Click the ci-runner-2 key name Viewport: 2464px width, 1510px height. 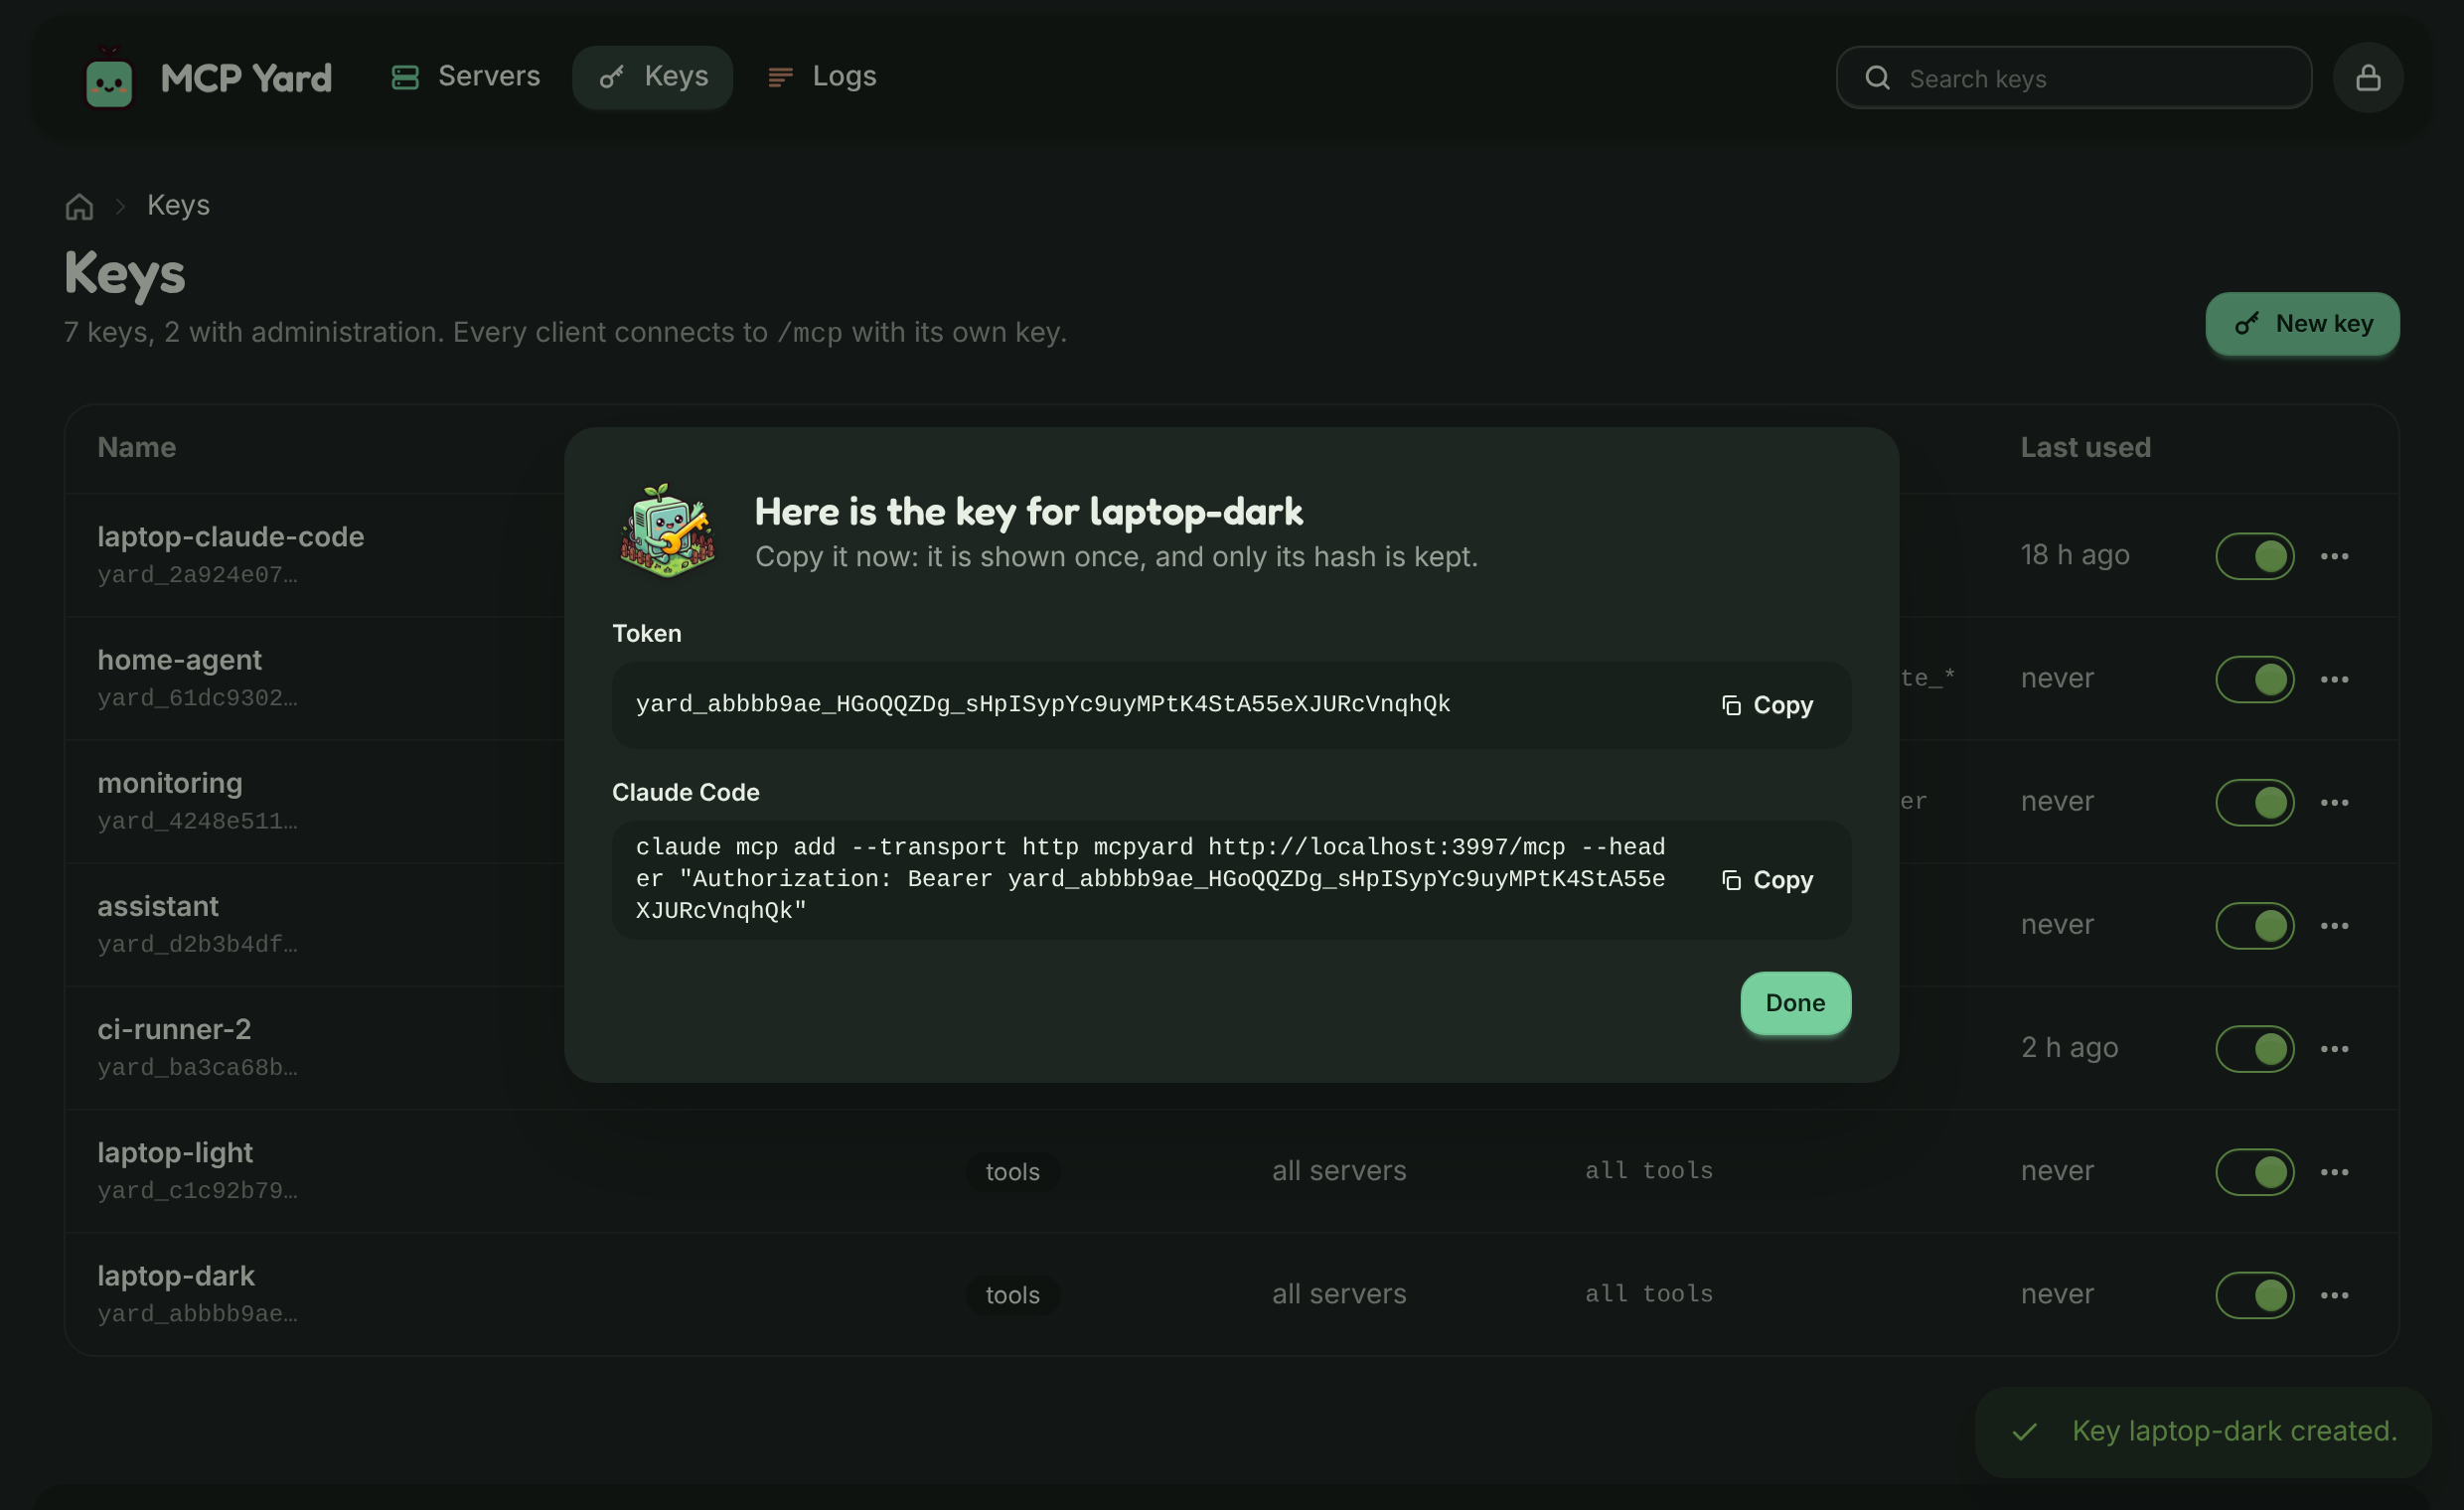[174, 1029]
